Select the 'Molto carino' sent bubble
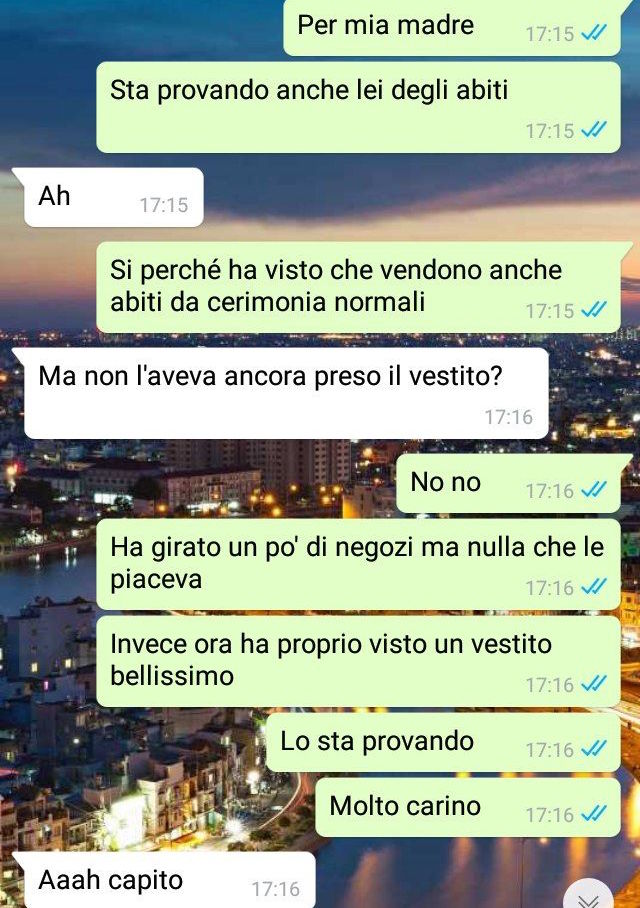This screenshot has width=640, height=908. pyautogui.click(x=468, y=807)
